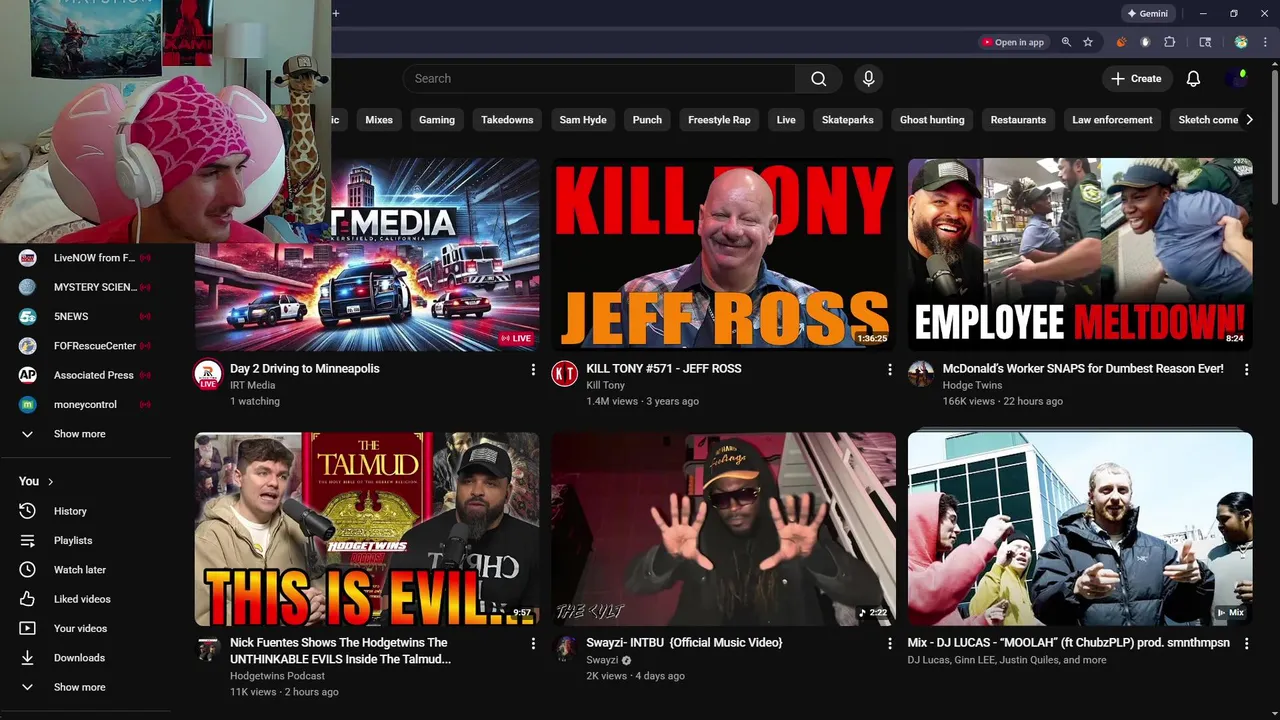Click the Gemini button in title bar
1280x720 pixels.
[x=1148, y=14]
